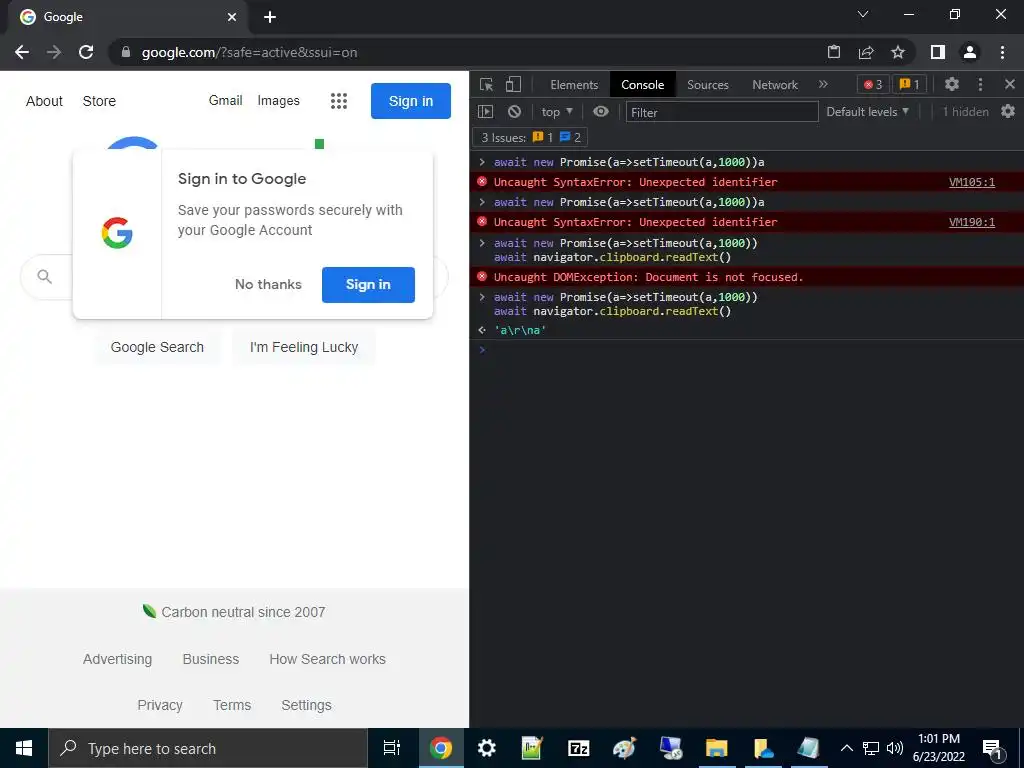Open 7-Zip from the taskbar
The image size is (1024, 768).
pos(579,748)
